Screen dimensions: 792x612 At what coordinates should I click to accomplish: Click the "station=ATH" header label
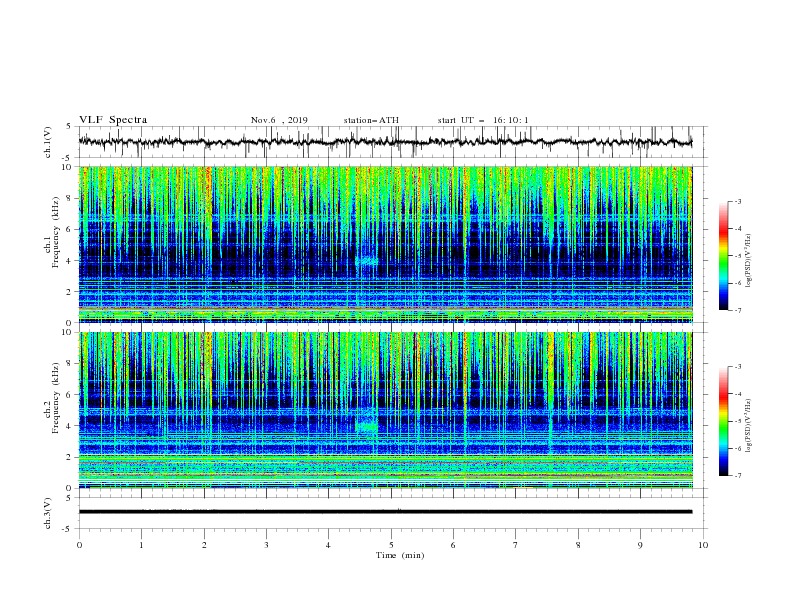click(x=371, y=120)
